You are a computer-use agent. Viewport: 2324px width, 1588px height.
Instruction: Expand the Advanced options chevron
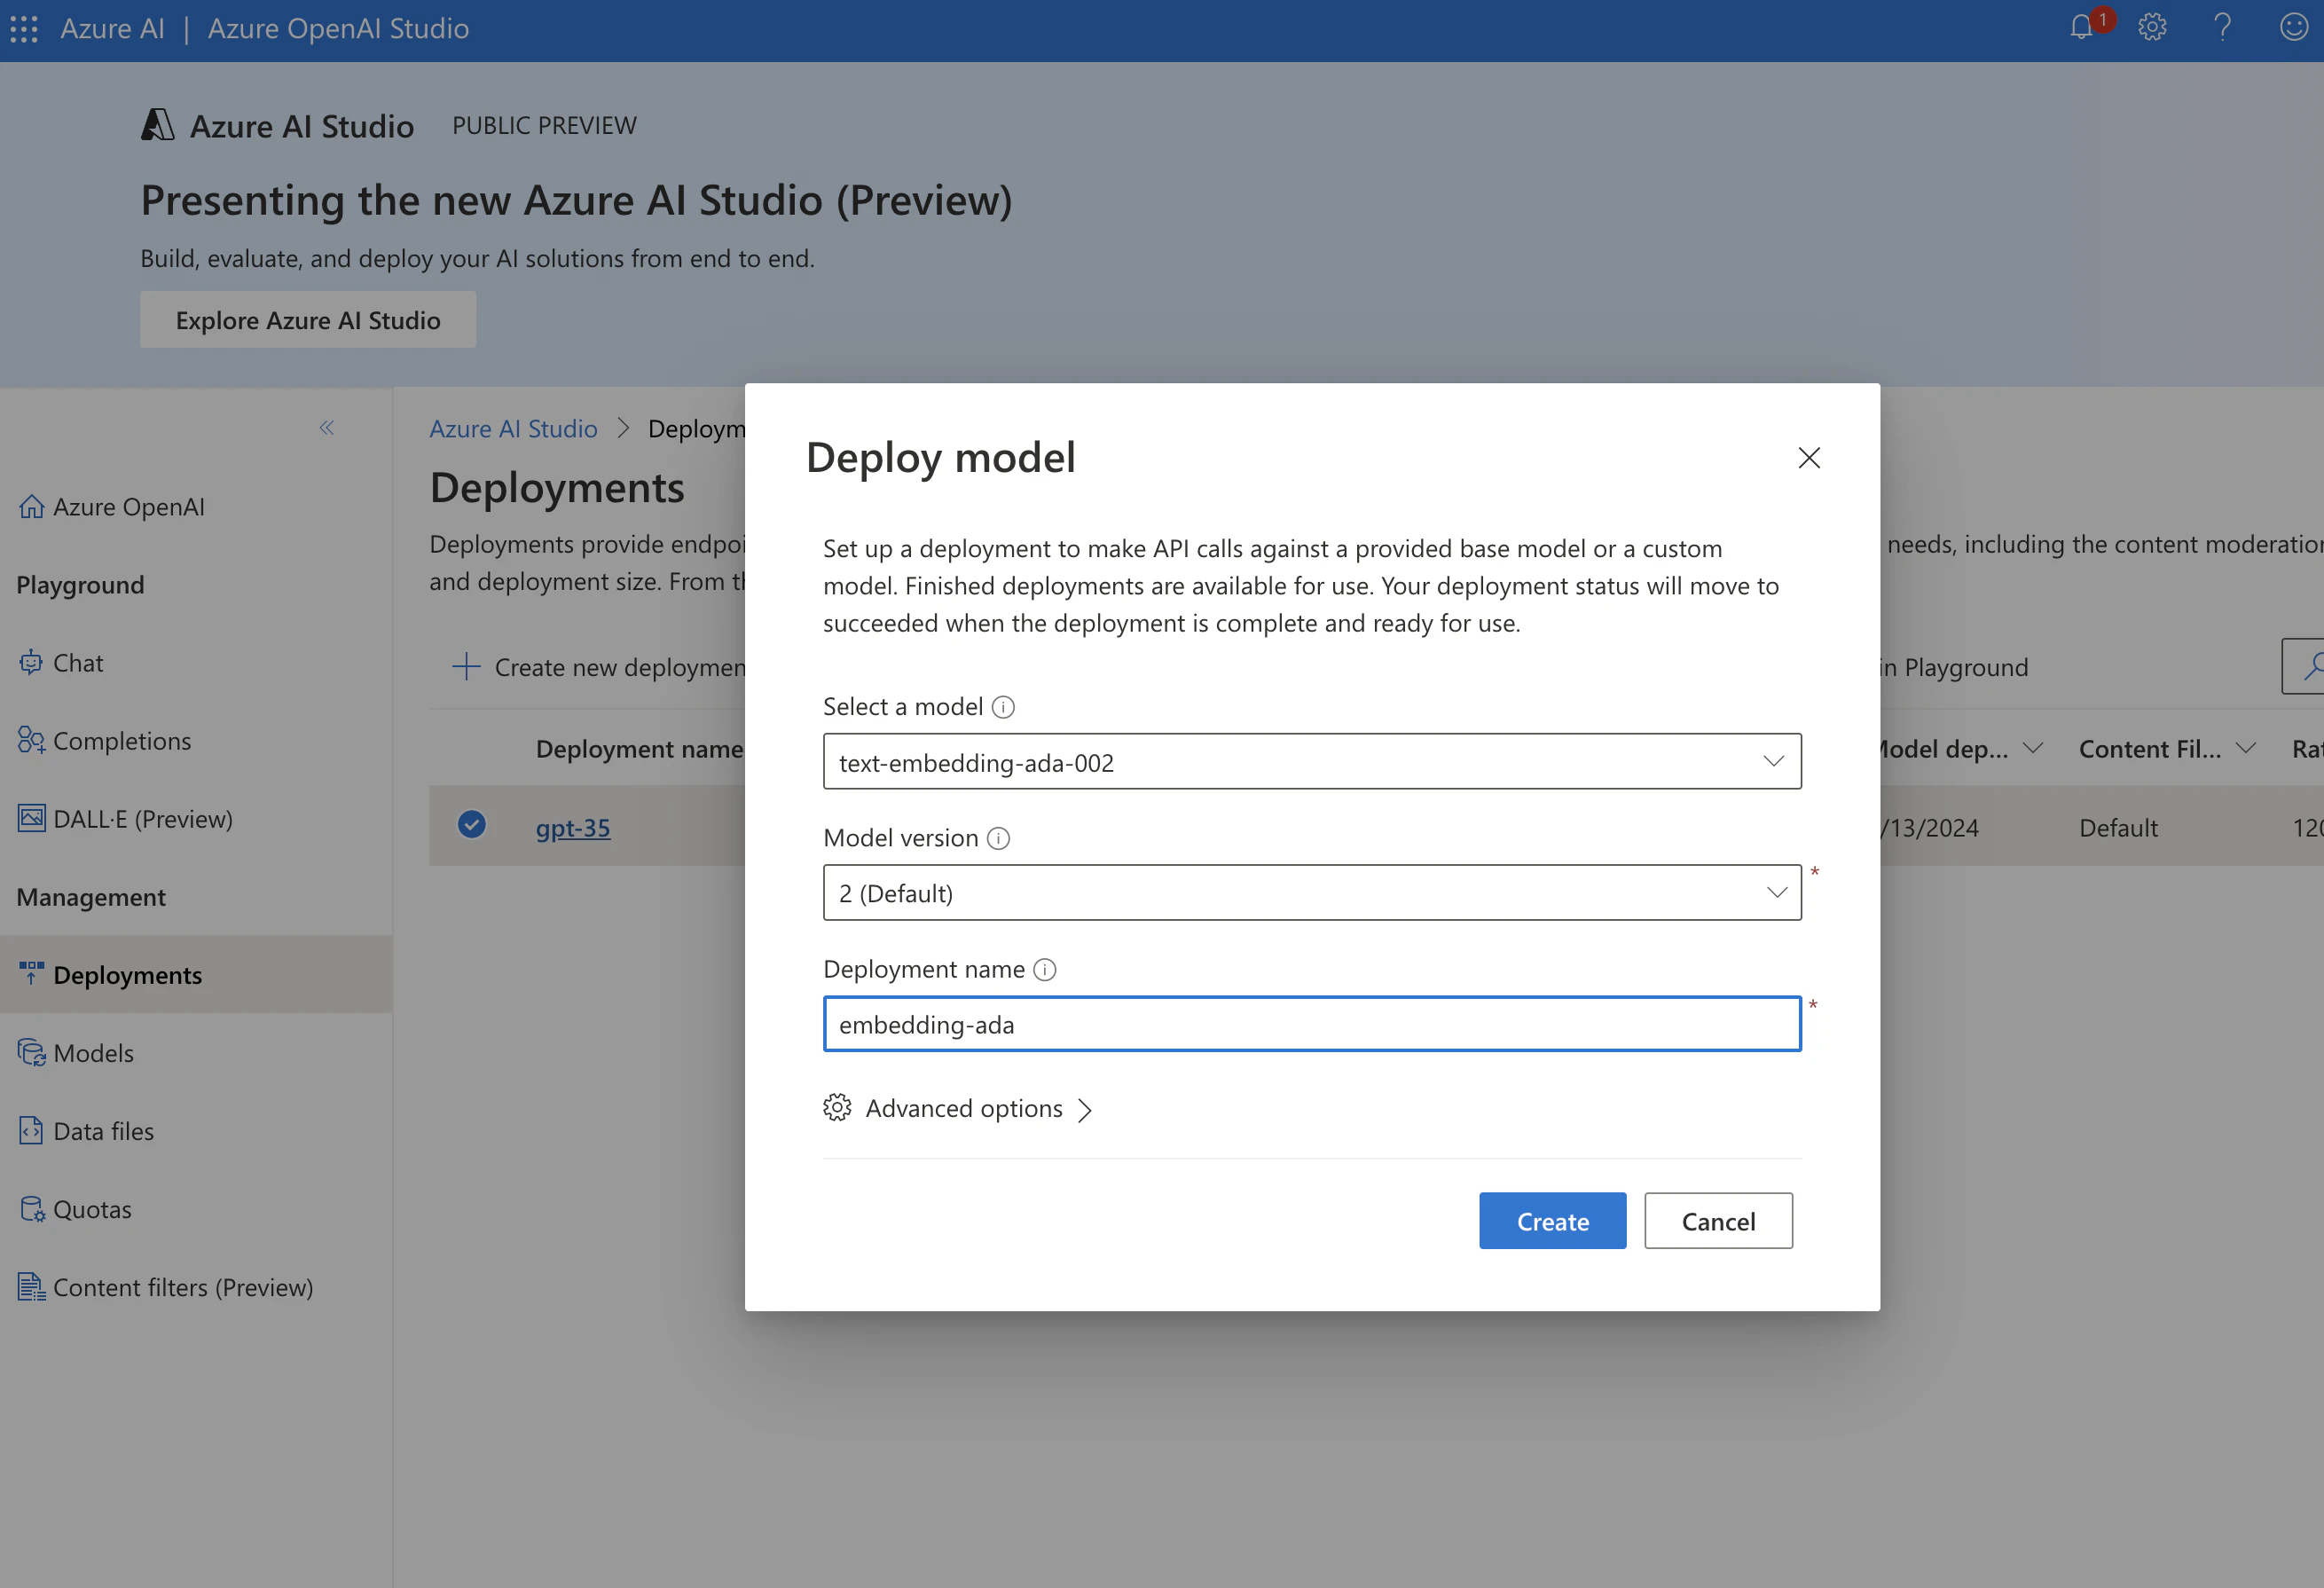(1085, 1110)
